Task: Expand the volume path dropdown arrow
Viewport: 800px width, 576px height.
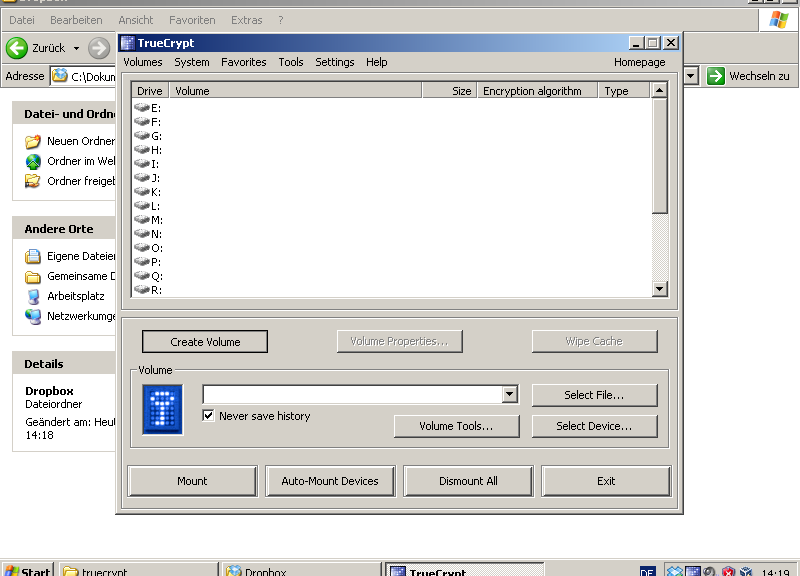Action: coord(509,394)
